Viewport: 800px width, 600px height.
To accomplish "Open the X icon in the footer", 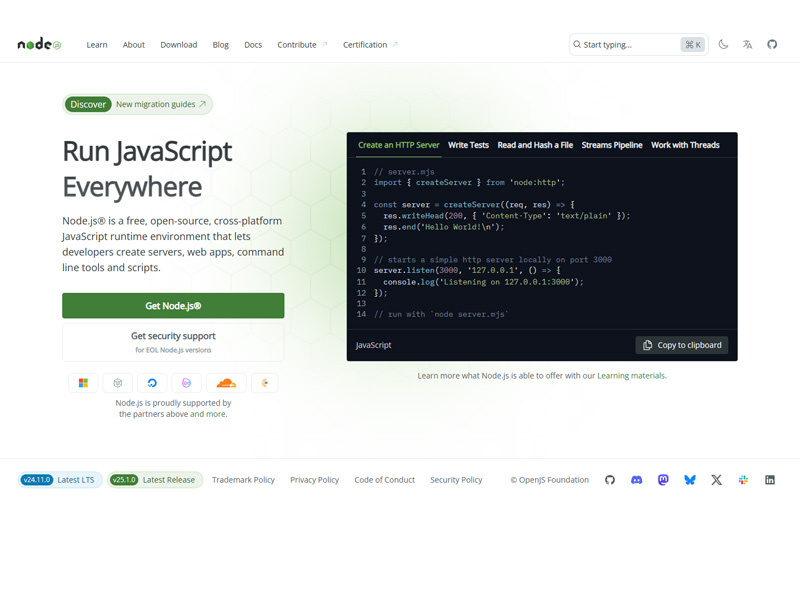I will coord(716,480).
